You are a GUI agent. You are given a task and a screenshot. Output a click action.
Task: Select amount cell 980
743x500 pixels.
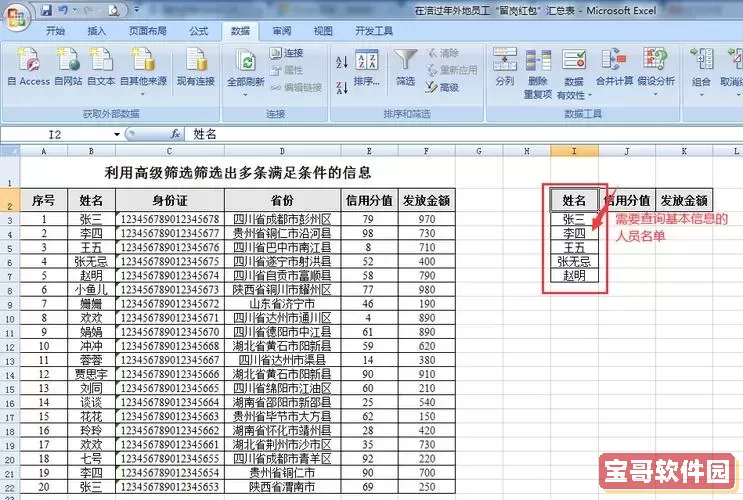click(426, 290)
